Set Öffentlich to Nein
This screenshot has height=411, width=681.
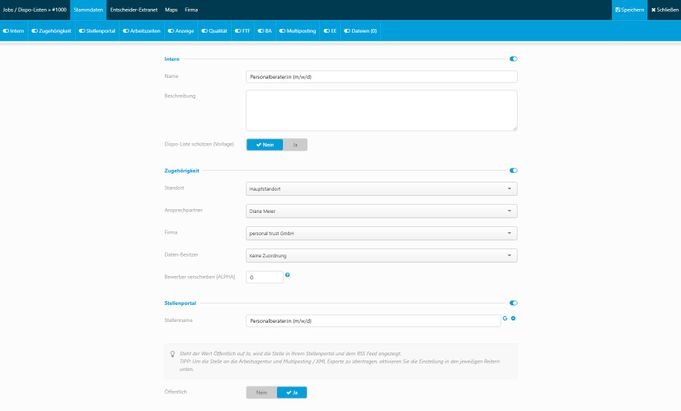click(x=261, y=392)
